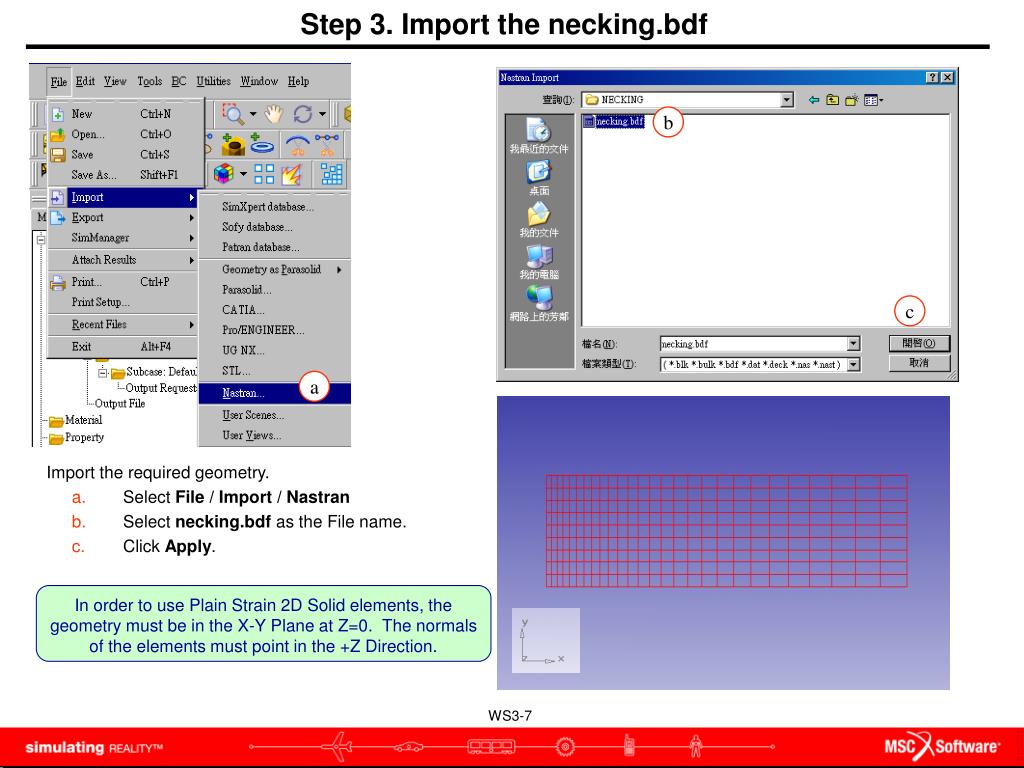
Task: Open the Window menu
Action: pyautogui.click(x=259, y=82)
